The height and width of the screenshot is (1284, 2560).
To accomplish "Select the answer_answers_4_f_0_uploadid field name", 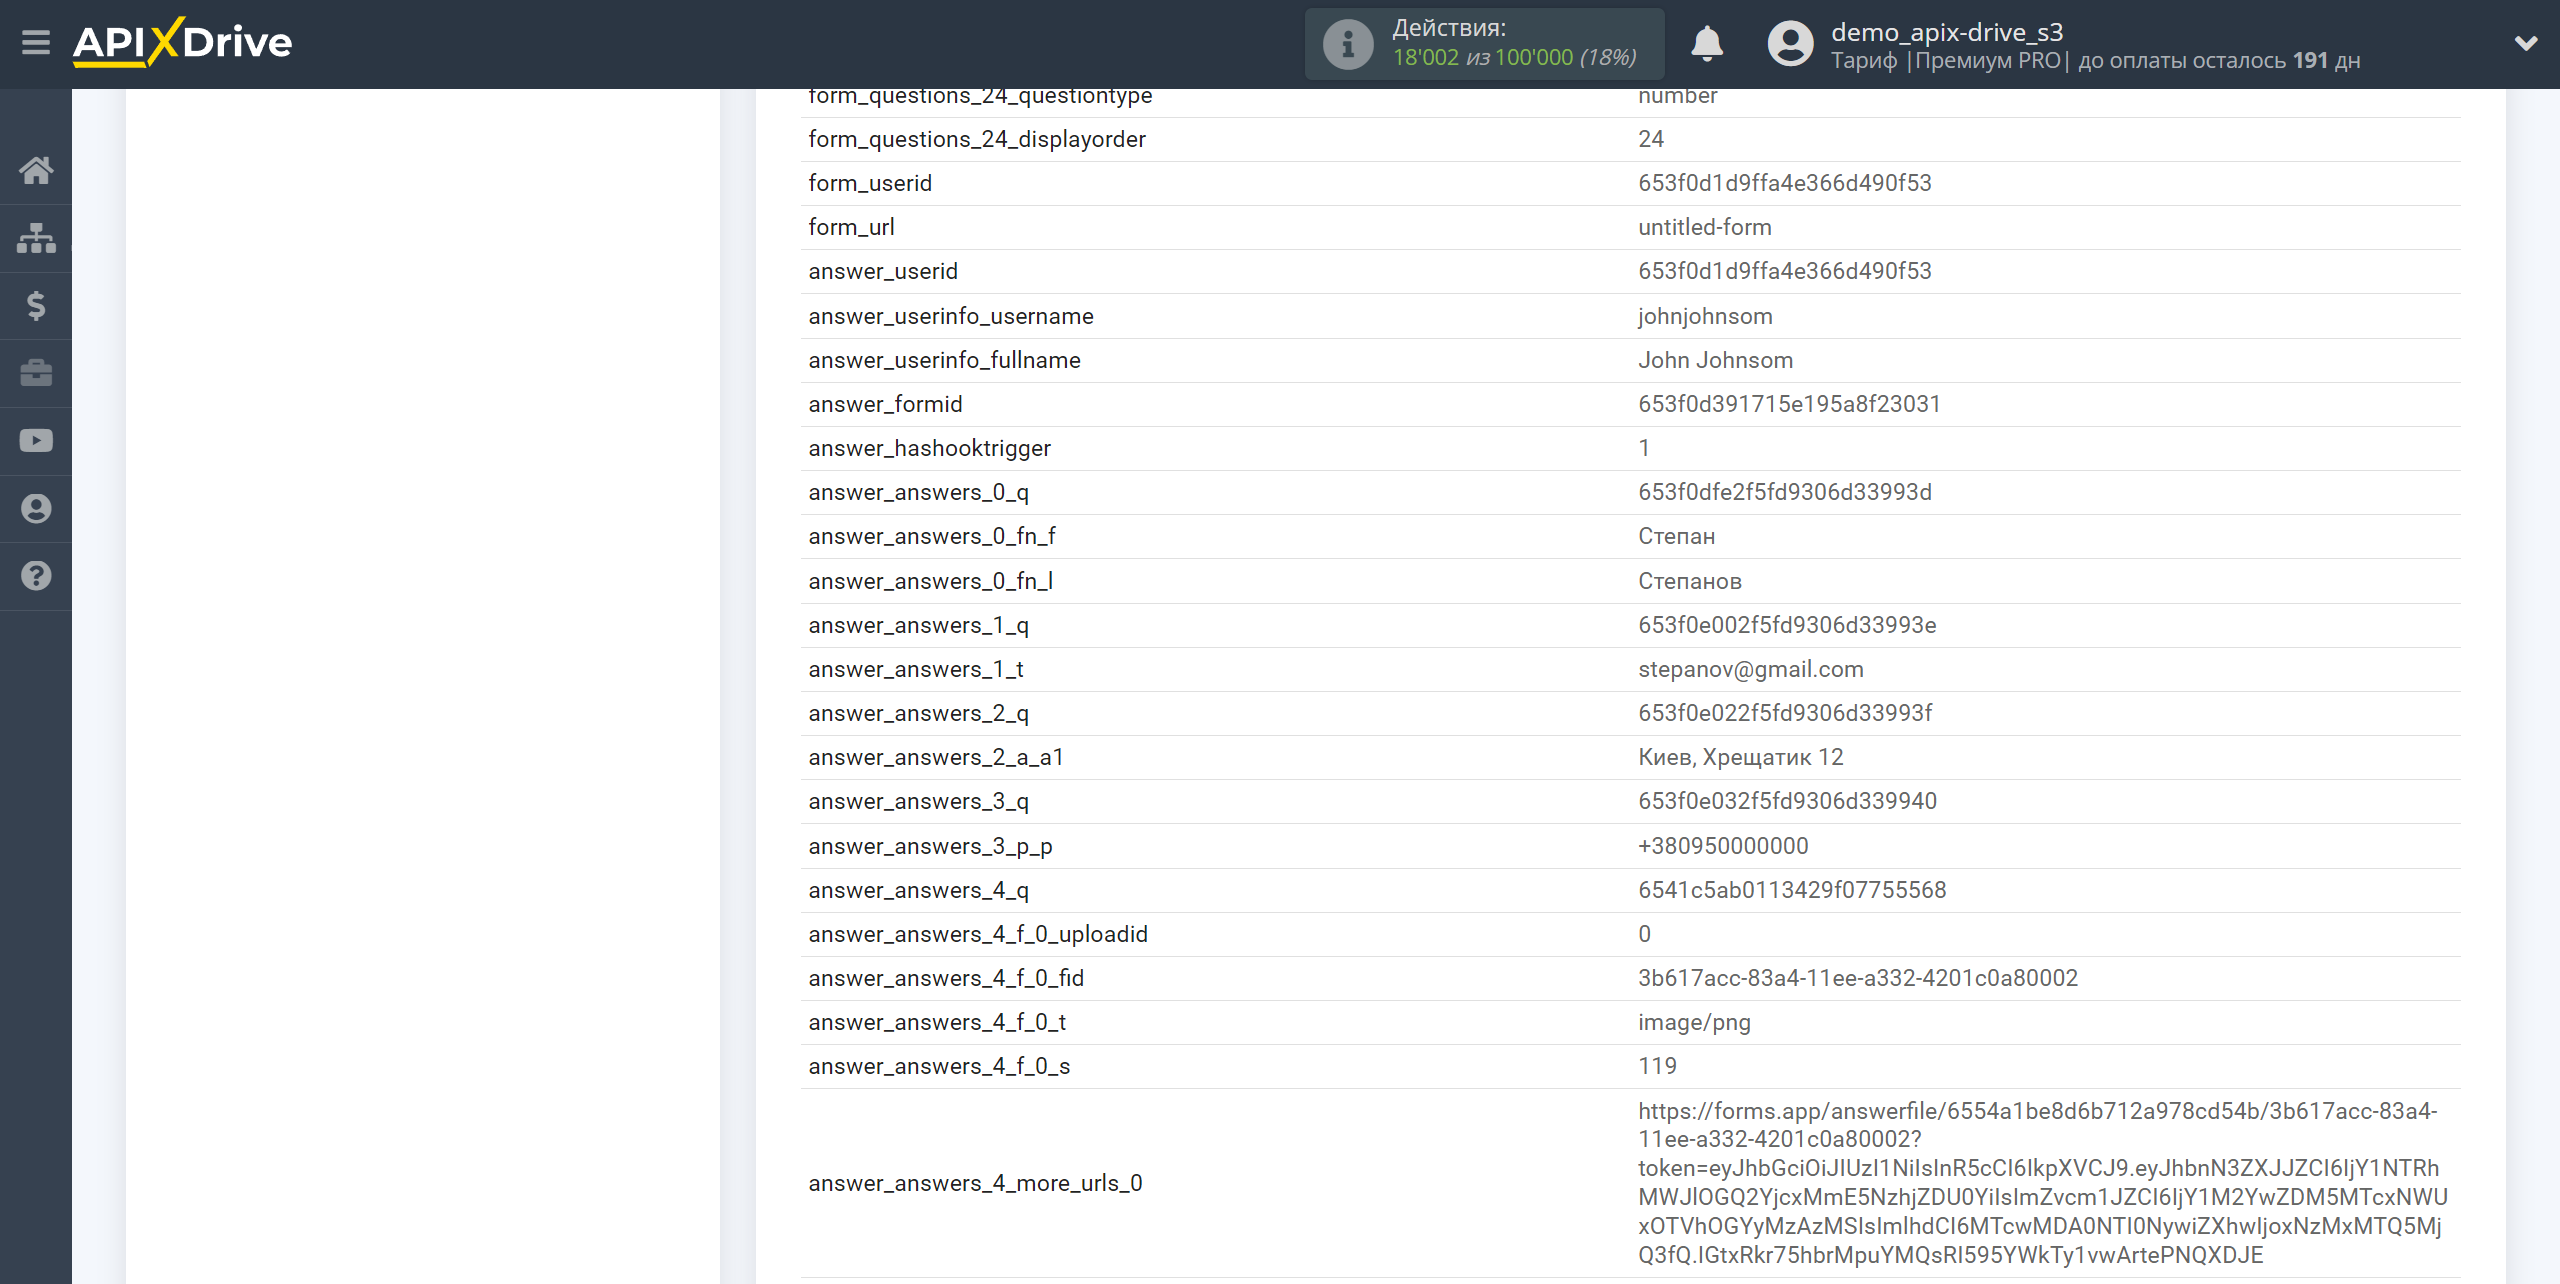I will [978, 934].
